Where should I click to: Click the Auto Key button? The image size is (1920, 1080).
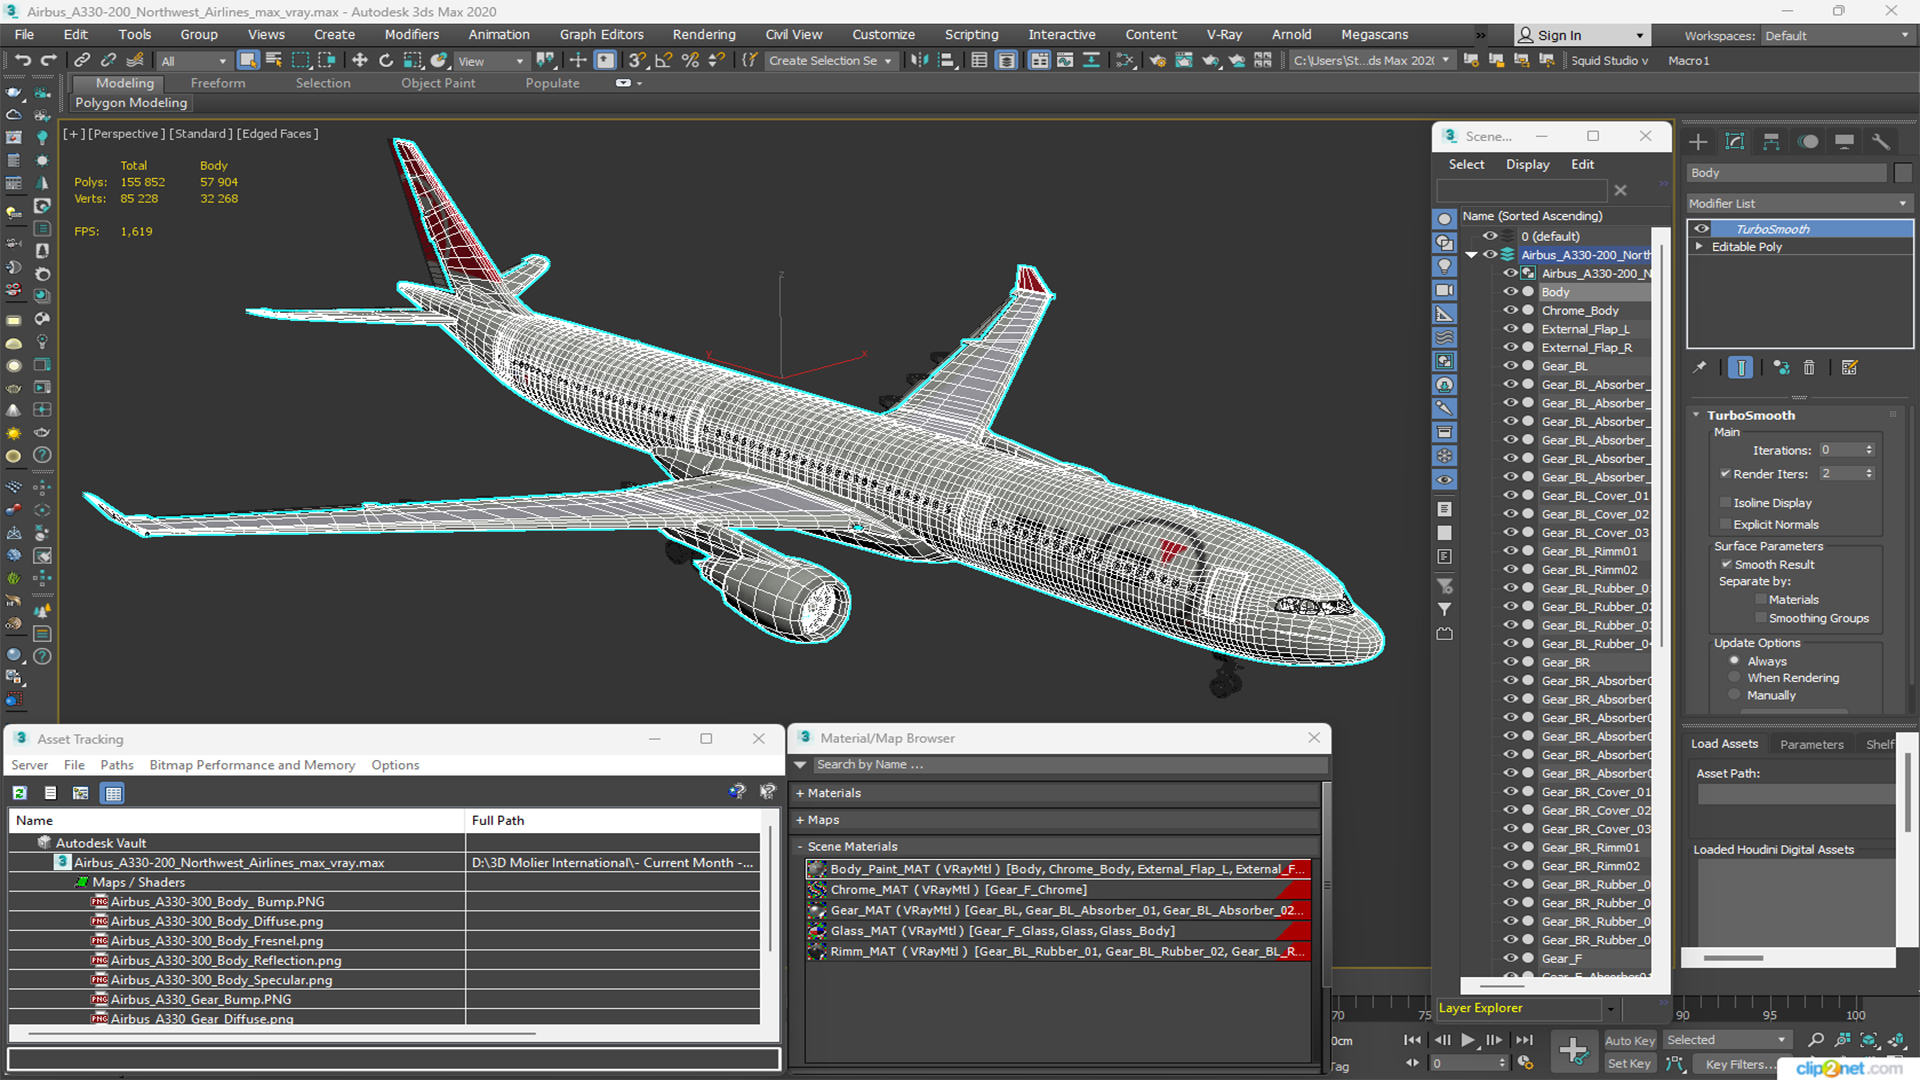(x=1630, y=1041)
